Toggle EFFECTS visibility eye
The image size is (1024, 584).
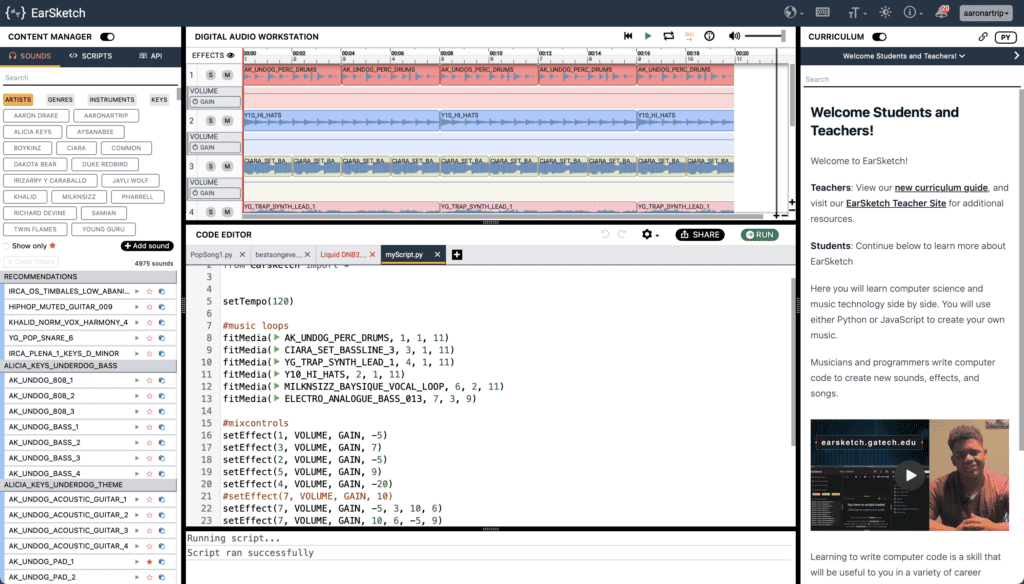tap(231, 56)
